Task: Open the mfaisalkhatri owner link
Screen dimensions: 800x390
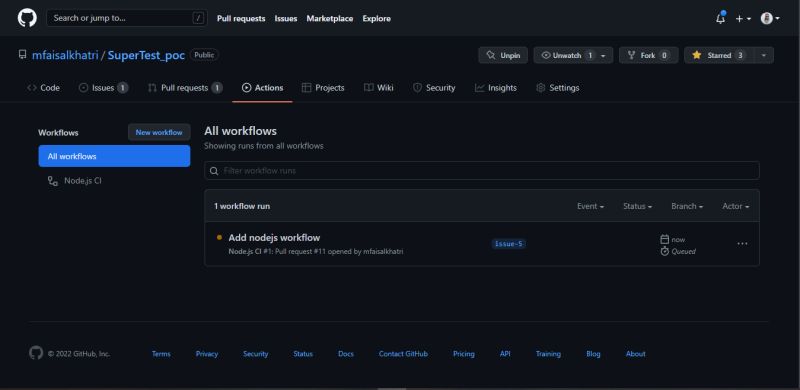Action: [x=65, y=55]
